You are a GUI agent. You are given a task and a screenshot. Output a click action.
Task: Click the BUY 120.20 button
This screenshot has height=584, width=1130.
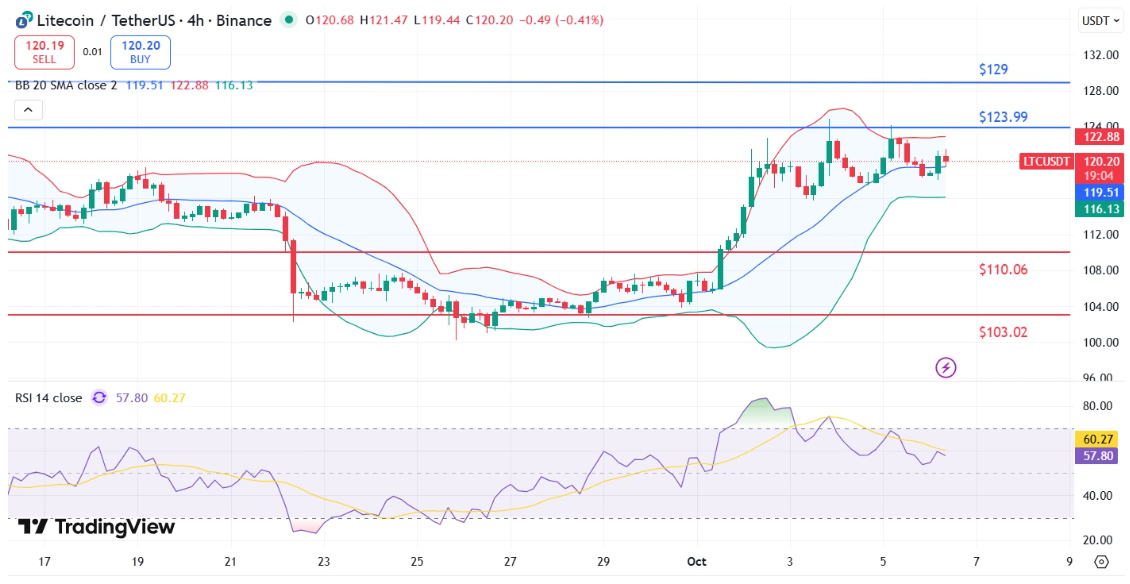[142, 52]
